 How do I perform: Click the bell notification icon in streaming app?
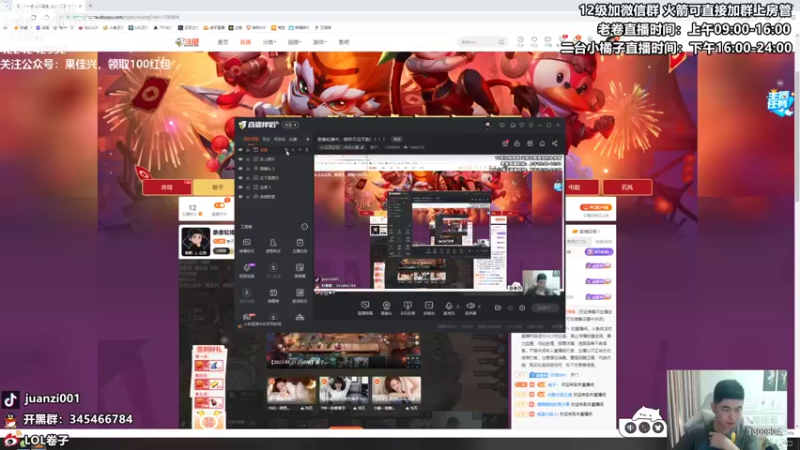tap(542, 143)
